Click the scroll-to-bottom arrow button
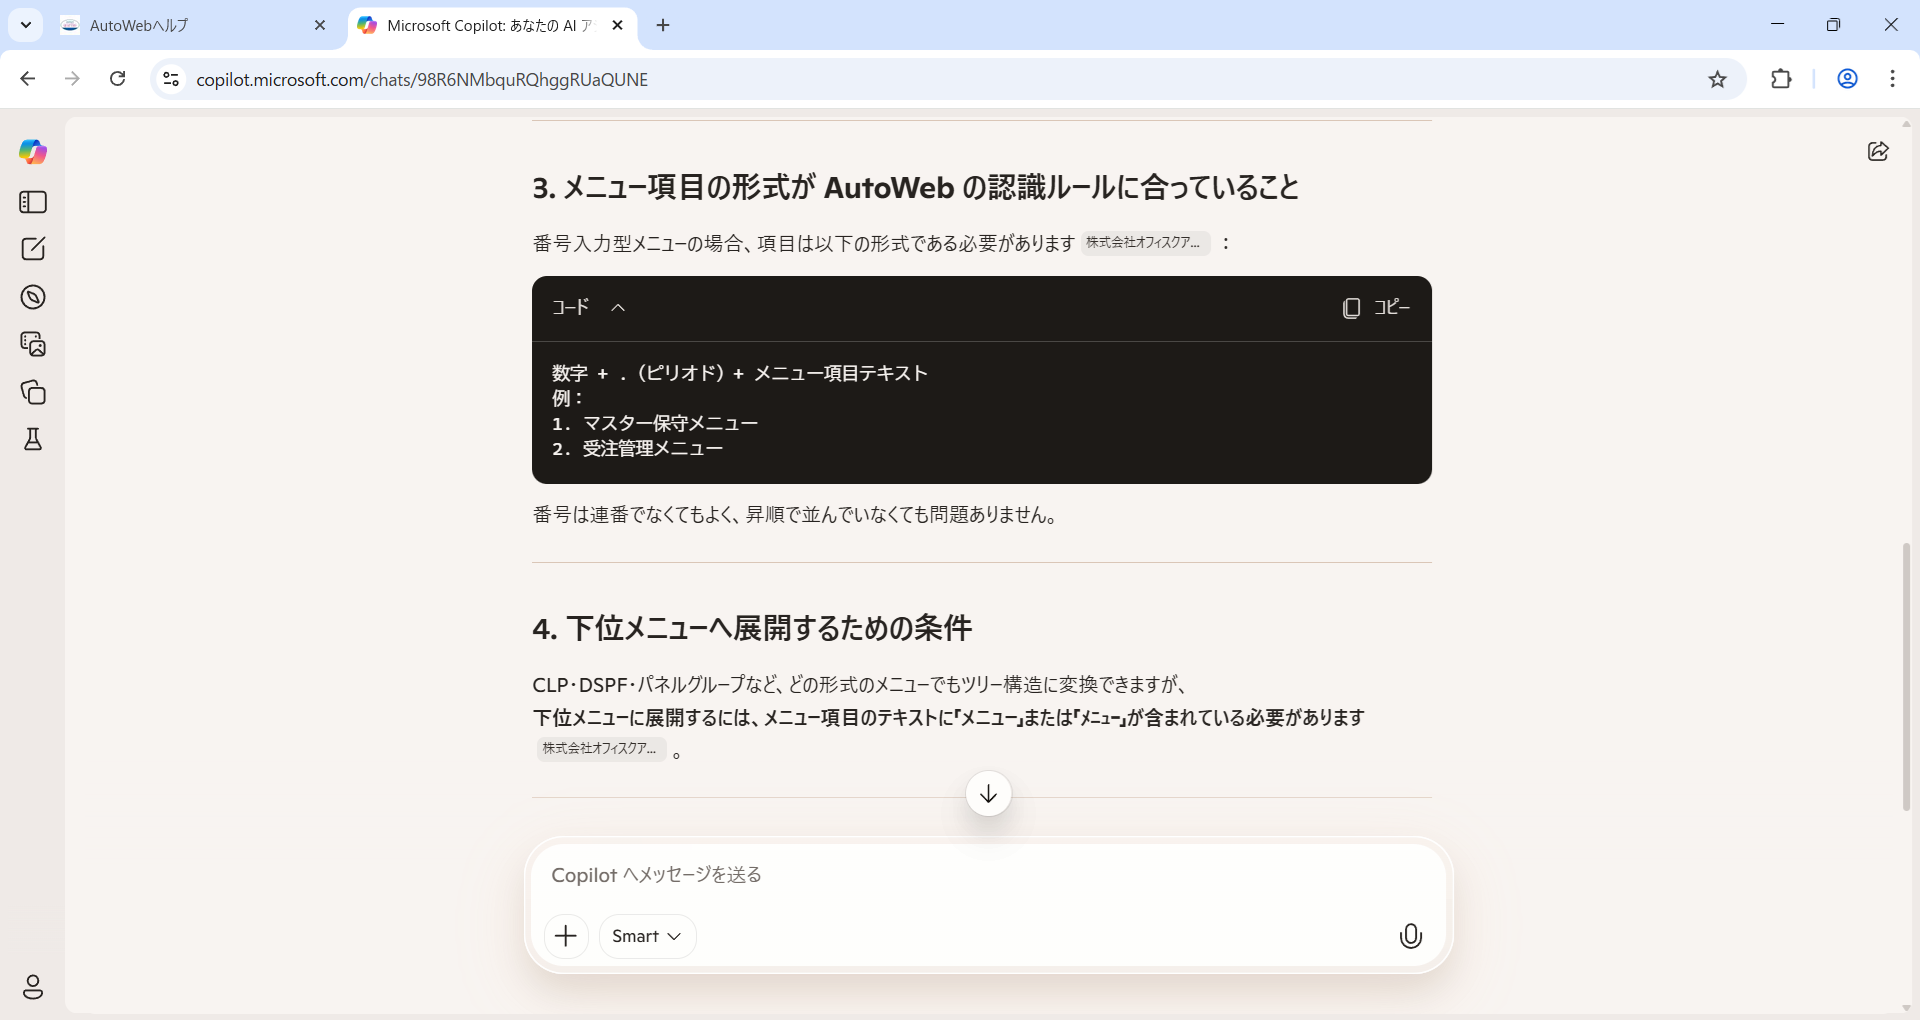This screenshot has width=1920, height=1020. point(988,794)
